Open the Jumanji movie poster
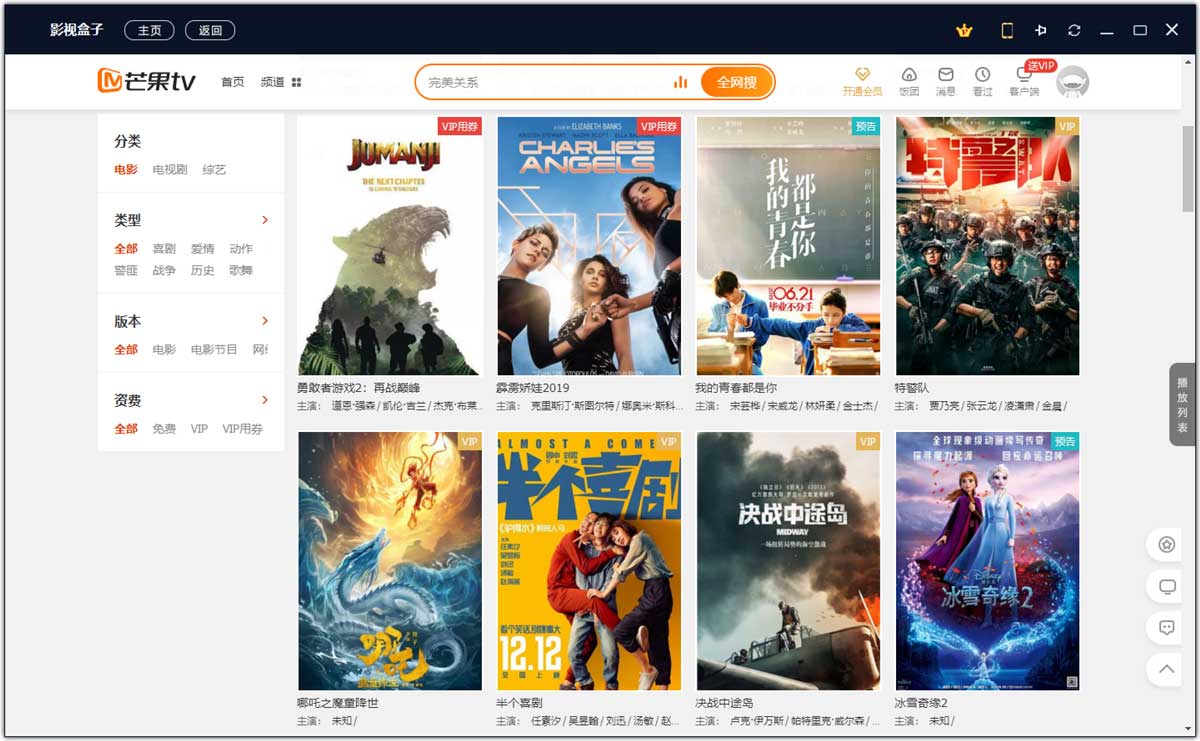Viewport: 1200px width, 741px height. pos(390,246)
